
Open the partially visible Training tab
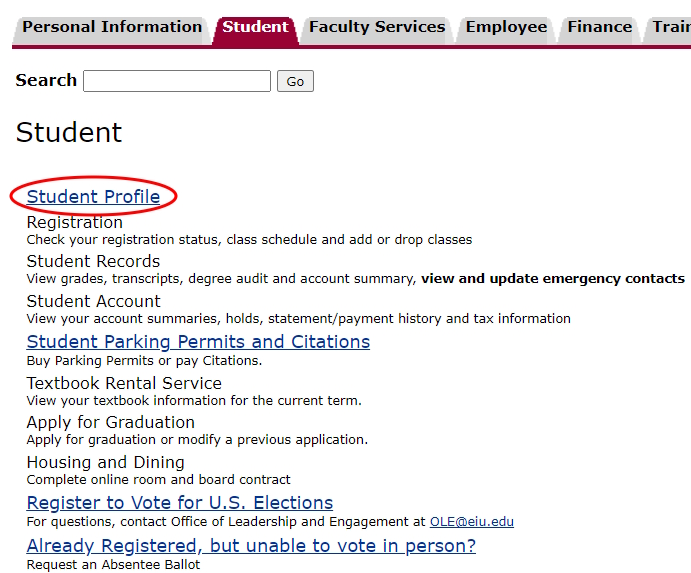(670, 28)
